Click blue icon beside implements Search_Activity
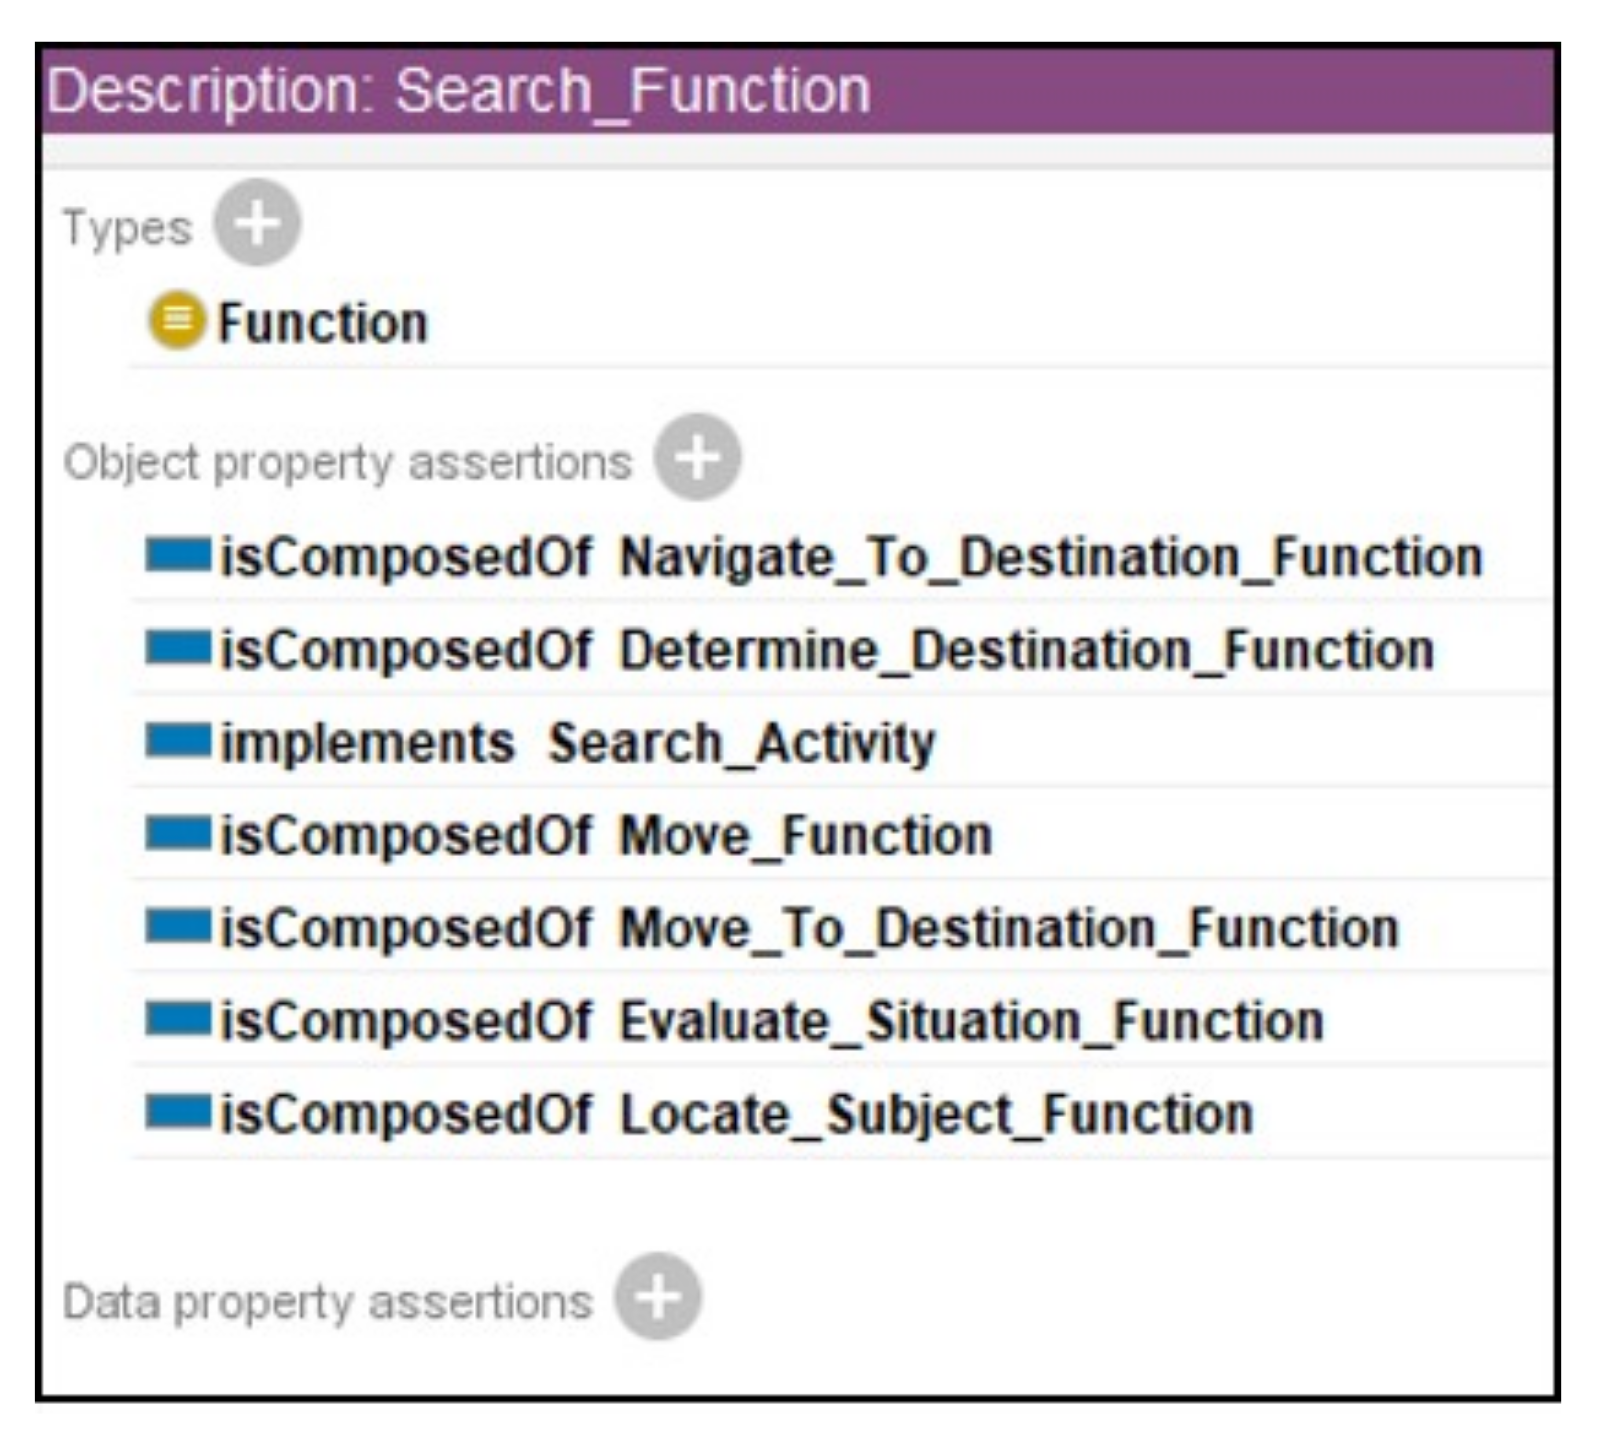Viewport: 1606px width, 1441px height. click(177, 741)
